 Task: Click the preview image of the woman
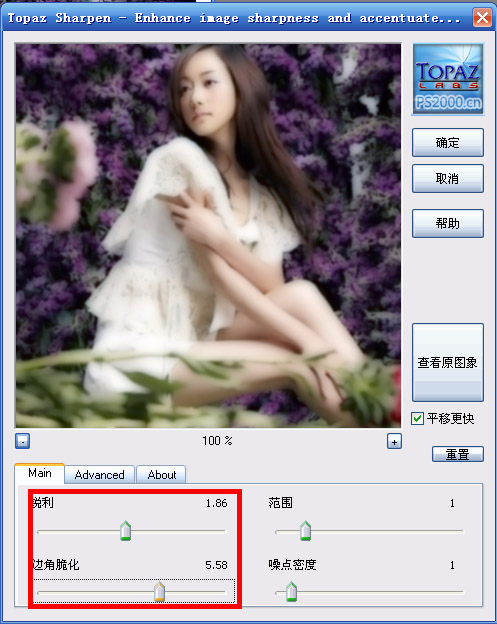pyautogui.click(x=208, y=236)
